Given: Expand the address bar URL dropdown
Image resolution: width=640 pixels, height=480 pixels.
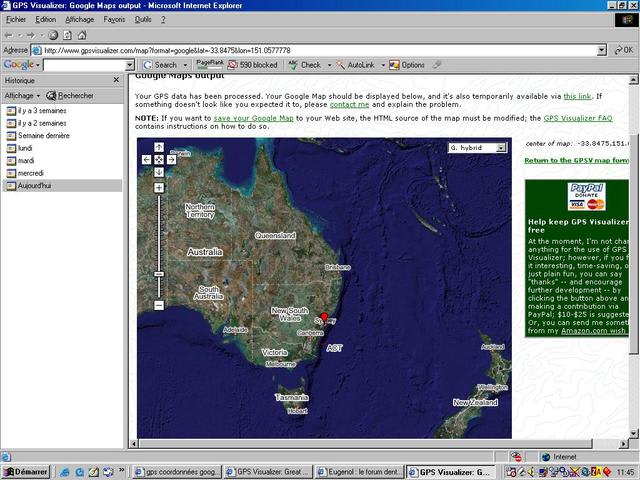Looking at the screenshot, I should point(602,49).
